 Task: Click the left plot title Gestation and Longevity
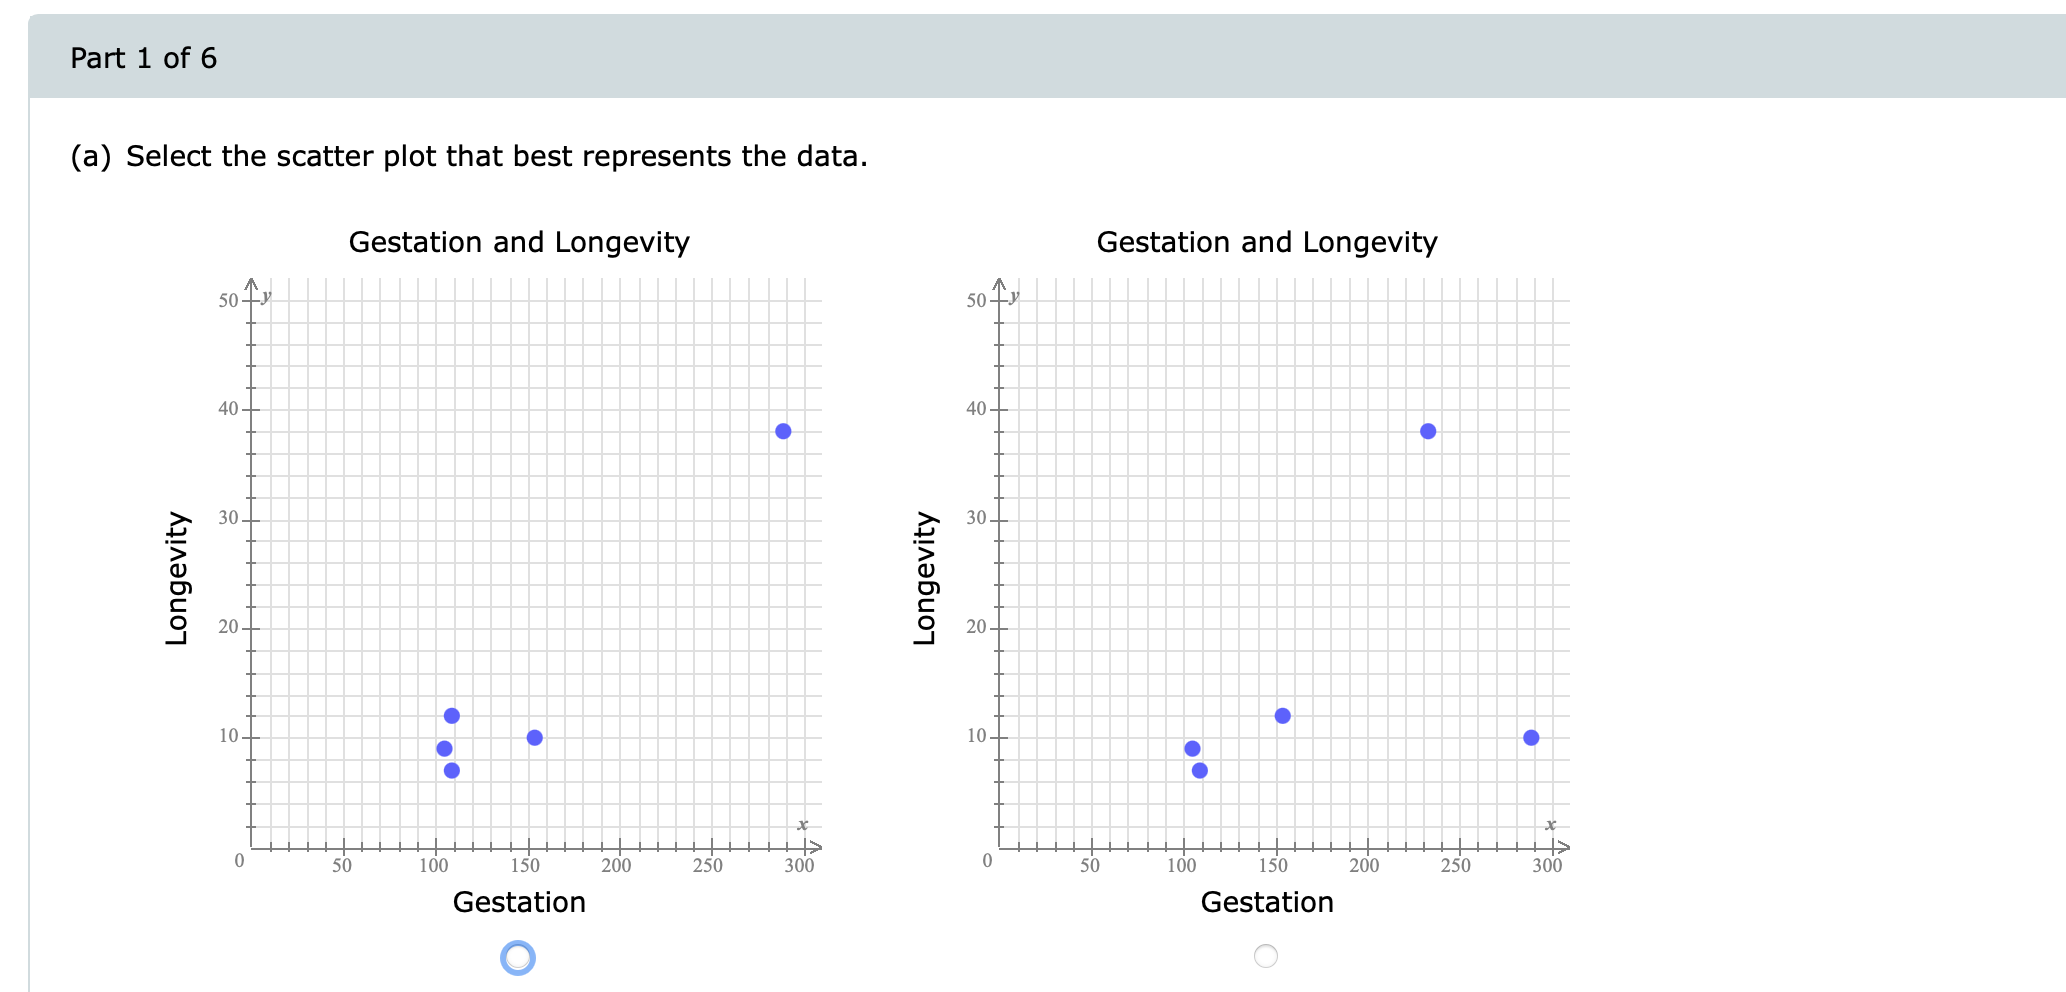(x=519, y=242)
